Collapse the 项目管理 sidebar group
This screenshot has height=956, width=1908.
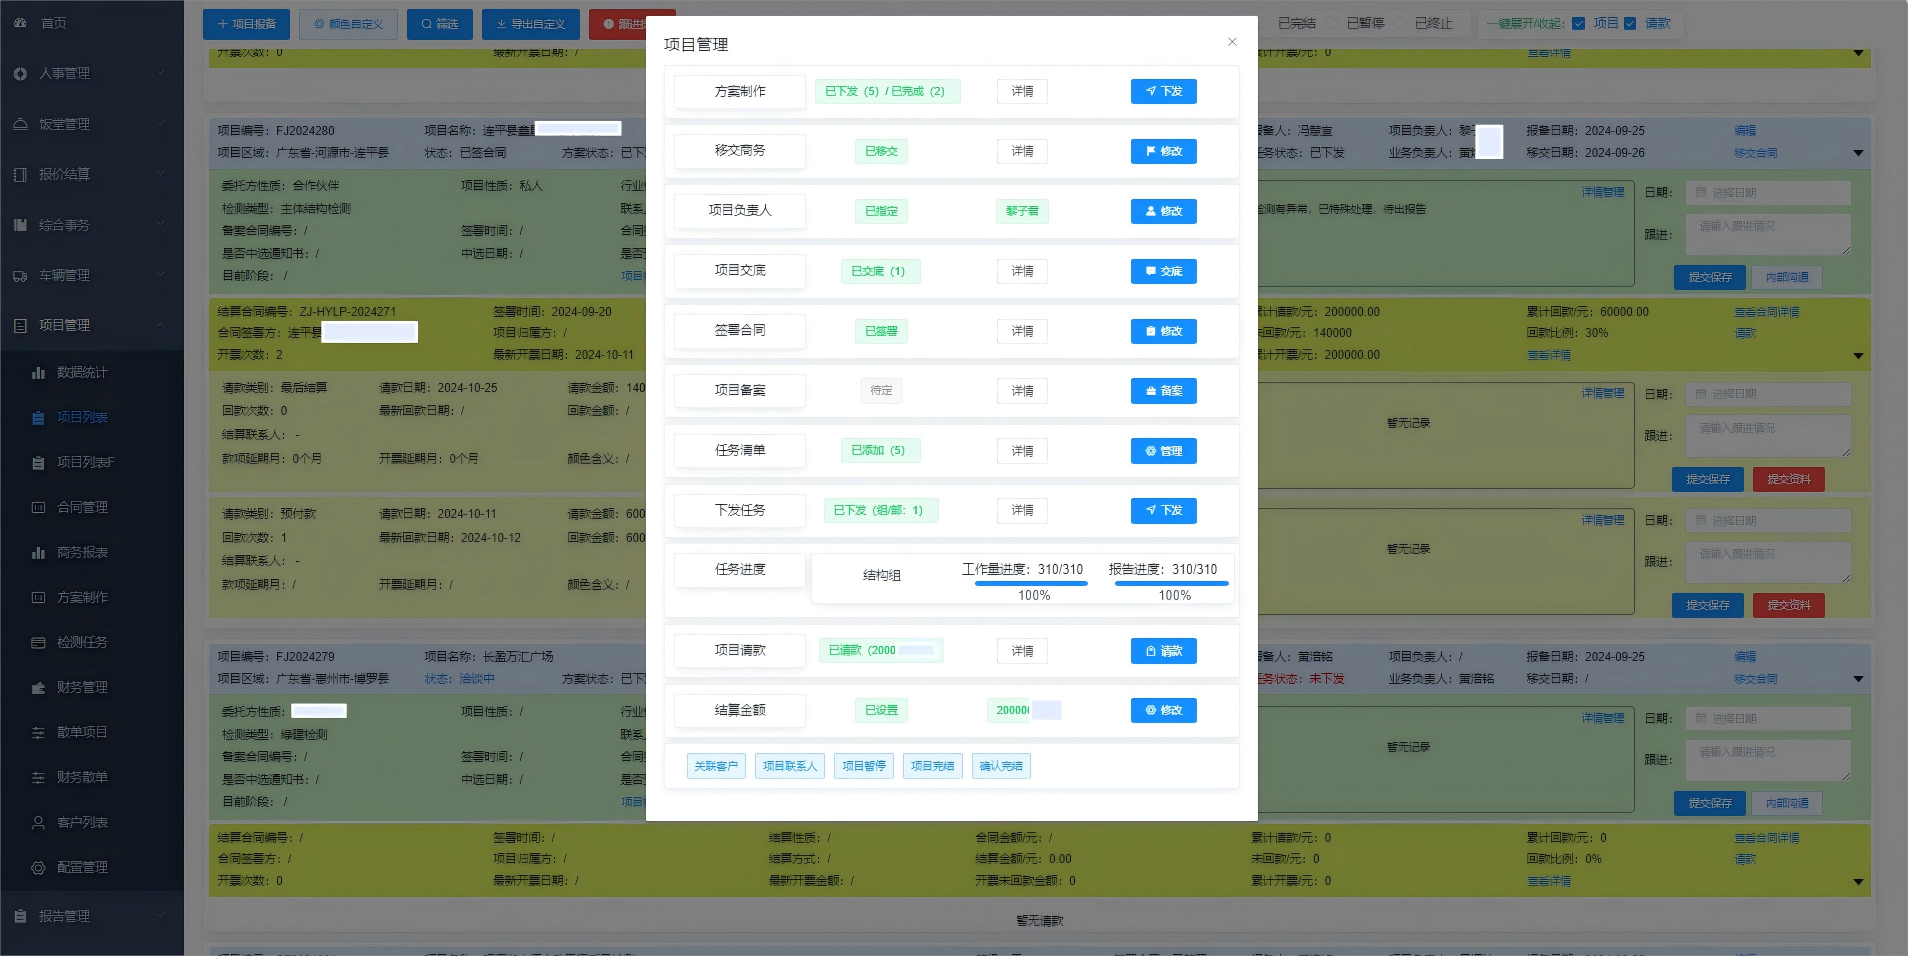click(90, 325)
